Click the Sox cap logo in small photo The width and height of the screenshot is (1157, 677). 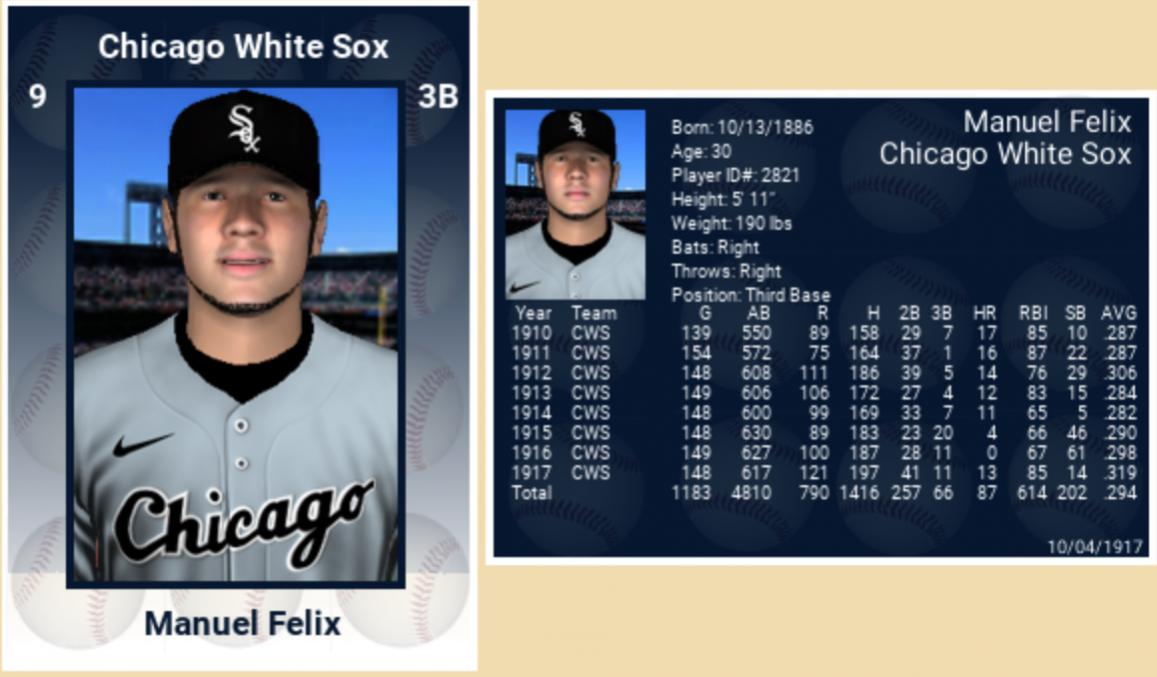point(577,125)
